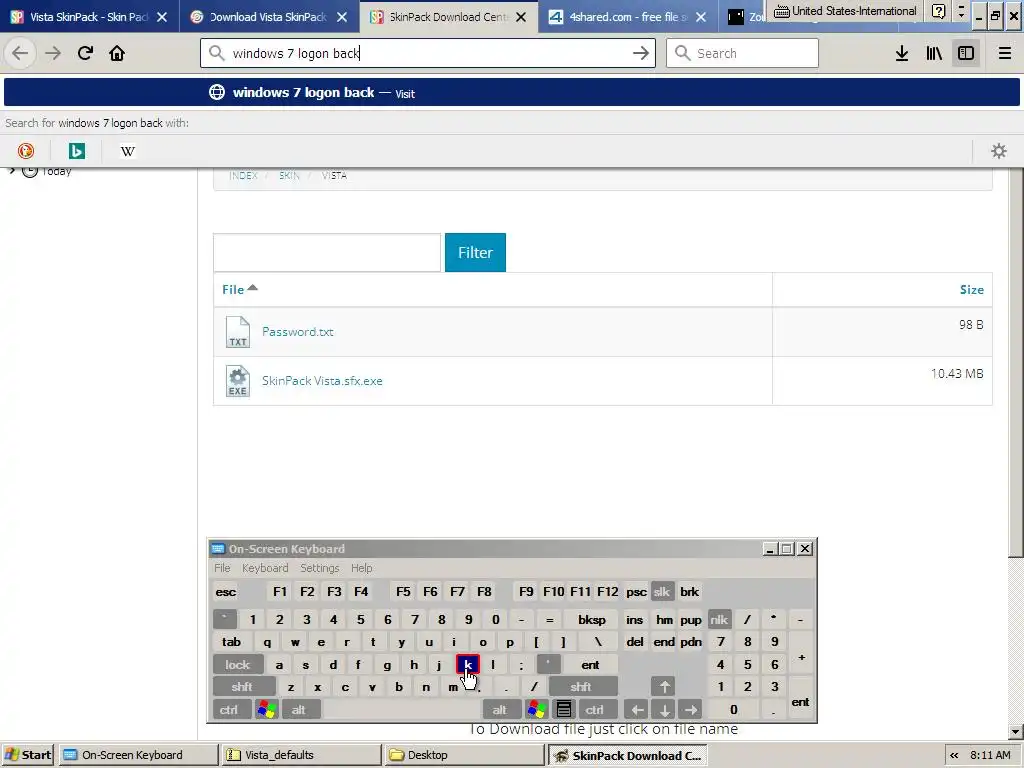Screen dimensions: 1024x768
Task: Click the left arrow key on keyboard
Action: pyautogui.click(x=637, y=709)
